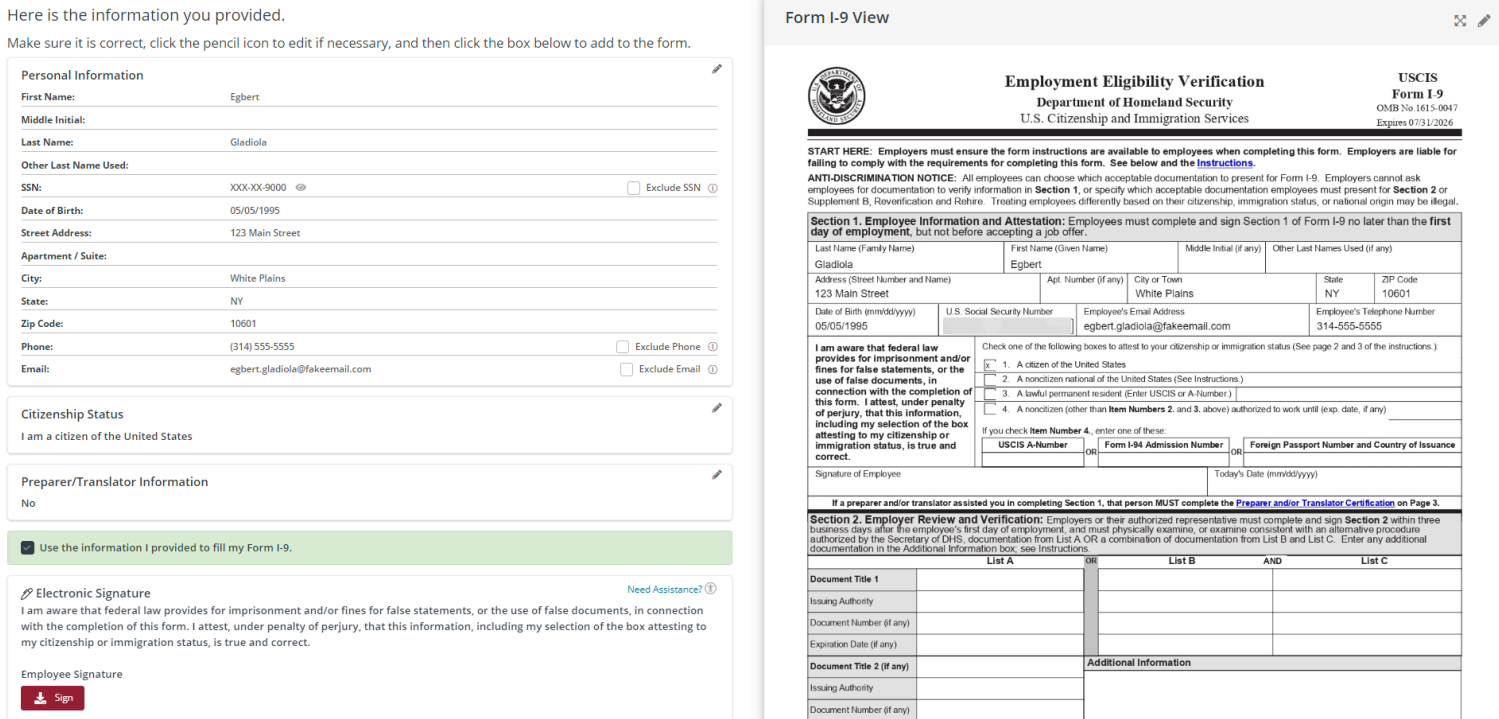Viewport: 1499px width, 719px height.
Task: Click the Citizenship Status pencil icon
Action: click(716, 408)
